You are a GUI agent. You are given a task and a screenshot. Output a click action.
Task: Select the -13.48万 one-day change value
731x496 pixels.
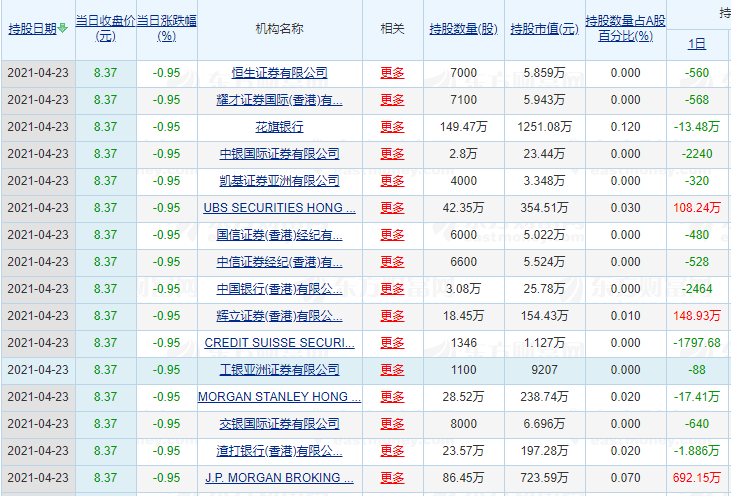(697, 127)
